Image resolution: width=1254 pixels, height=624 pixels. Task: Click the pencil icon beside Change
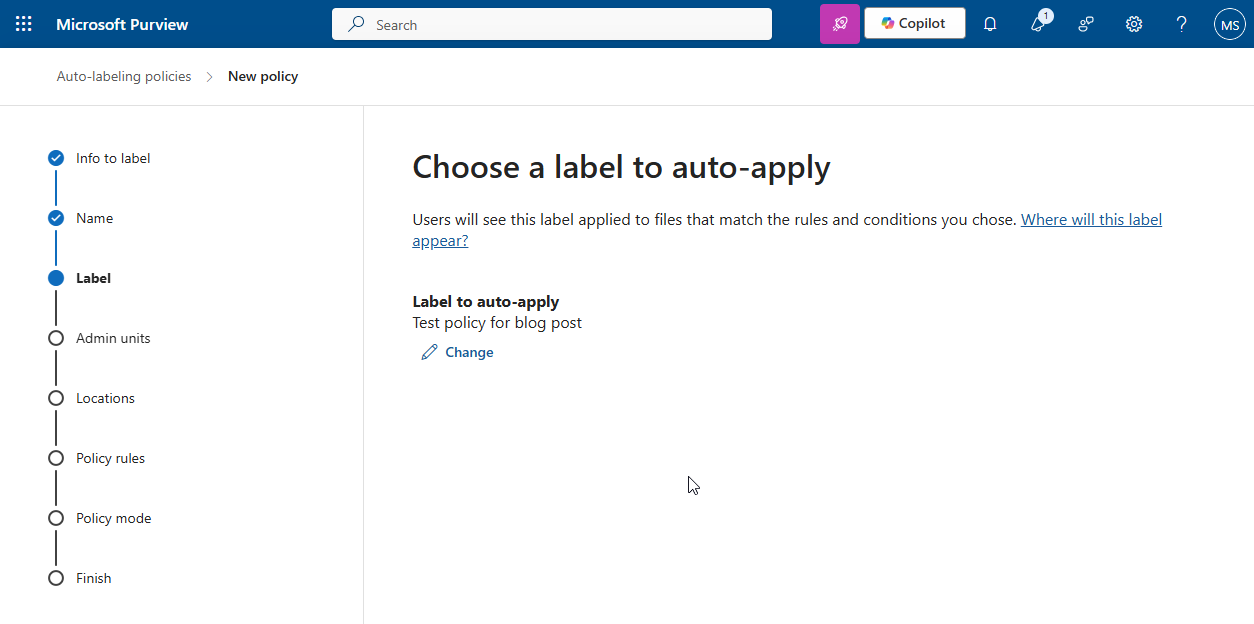click(x=429, y=351)
